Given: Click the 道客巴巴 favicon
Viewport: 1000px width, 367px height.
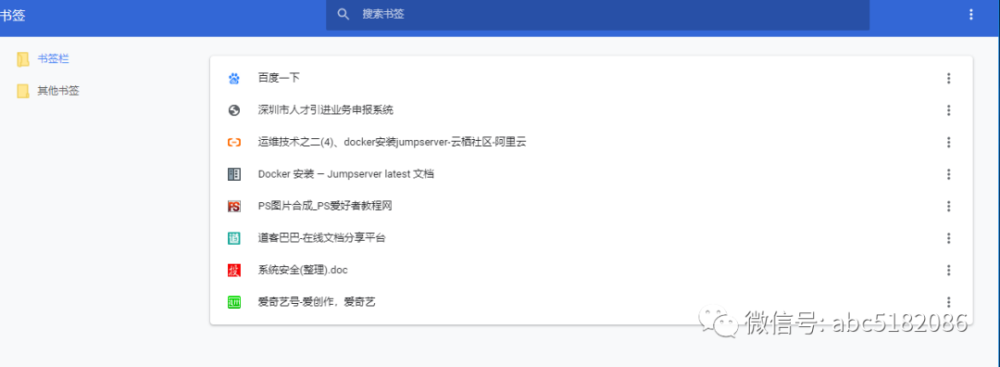Looking at the screenshot, I should click(x=234, y=238).
